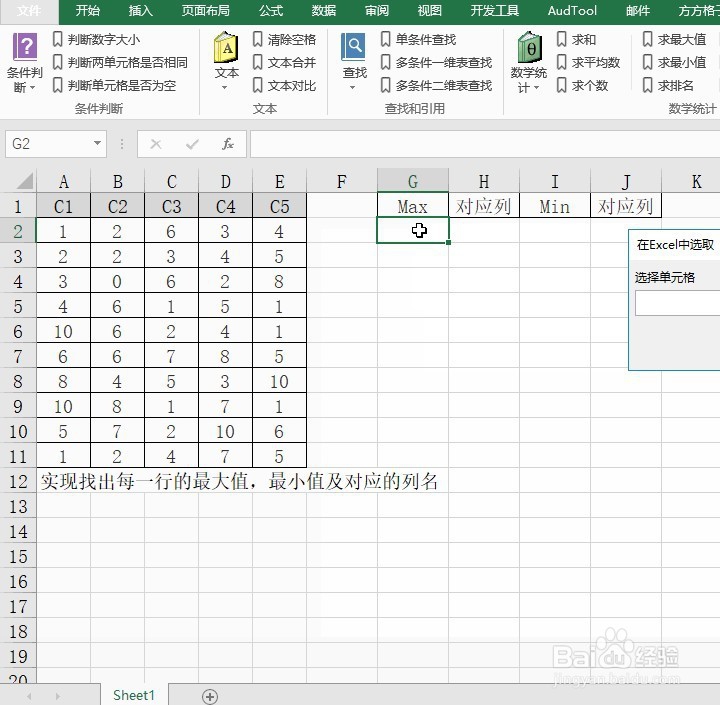Screen dimensions: 720x705
Task: Select column A header
Action: (x=64, y=181)
